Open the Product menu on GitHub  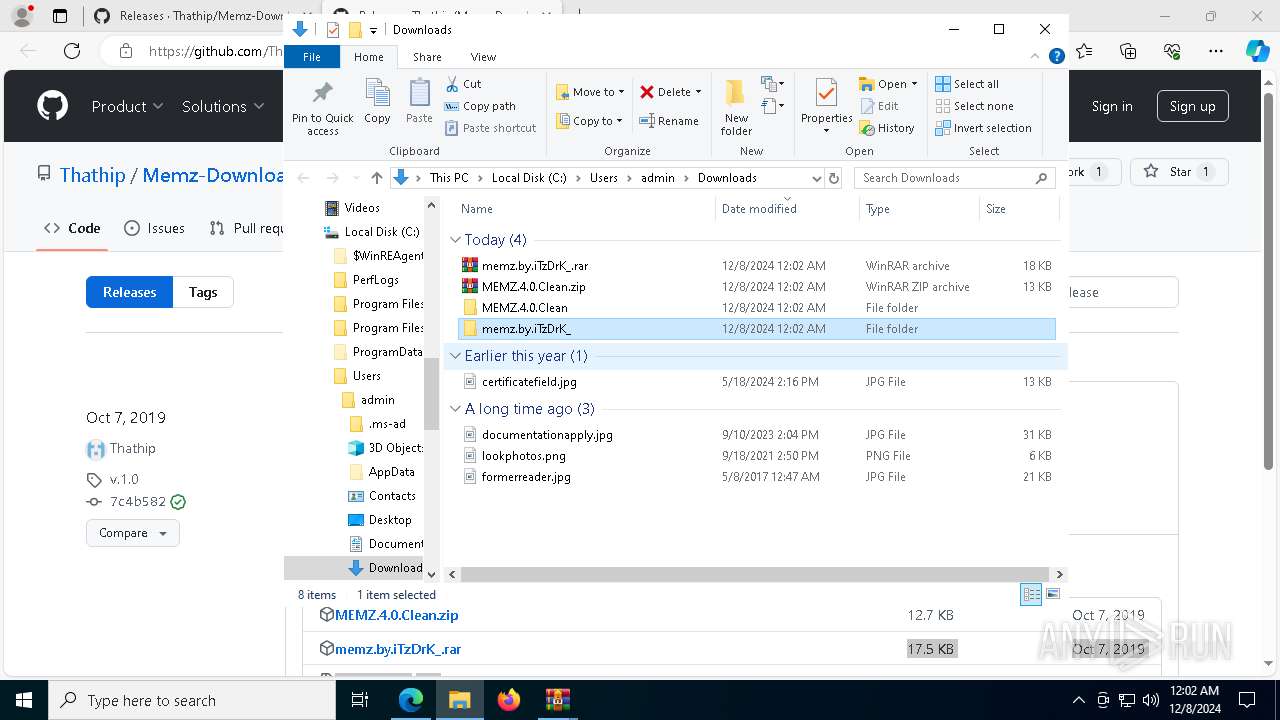(x=127, y=106)
